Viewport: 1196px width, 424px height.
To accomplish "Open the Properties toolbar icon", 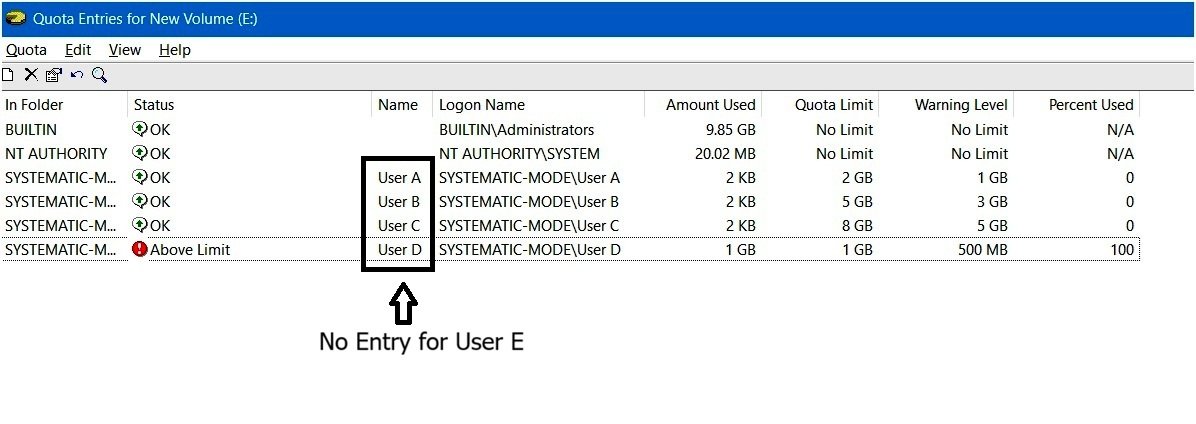I will [x=53, y=75].
